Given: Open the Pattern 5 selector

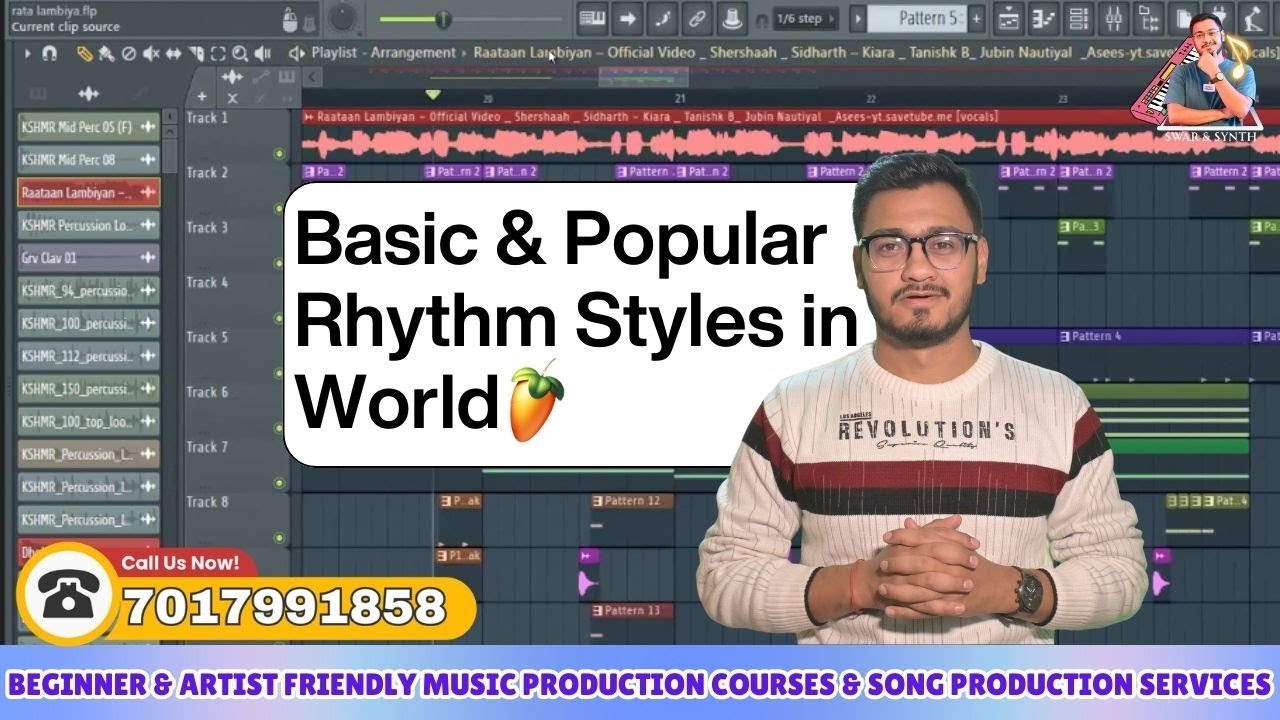Looking at the screenshot, I should pyautogui.click(x=917, y=18).
